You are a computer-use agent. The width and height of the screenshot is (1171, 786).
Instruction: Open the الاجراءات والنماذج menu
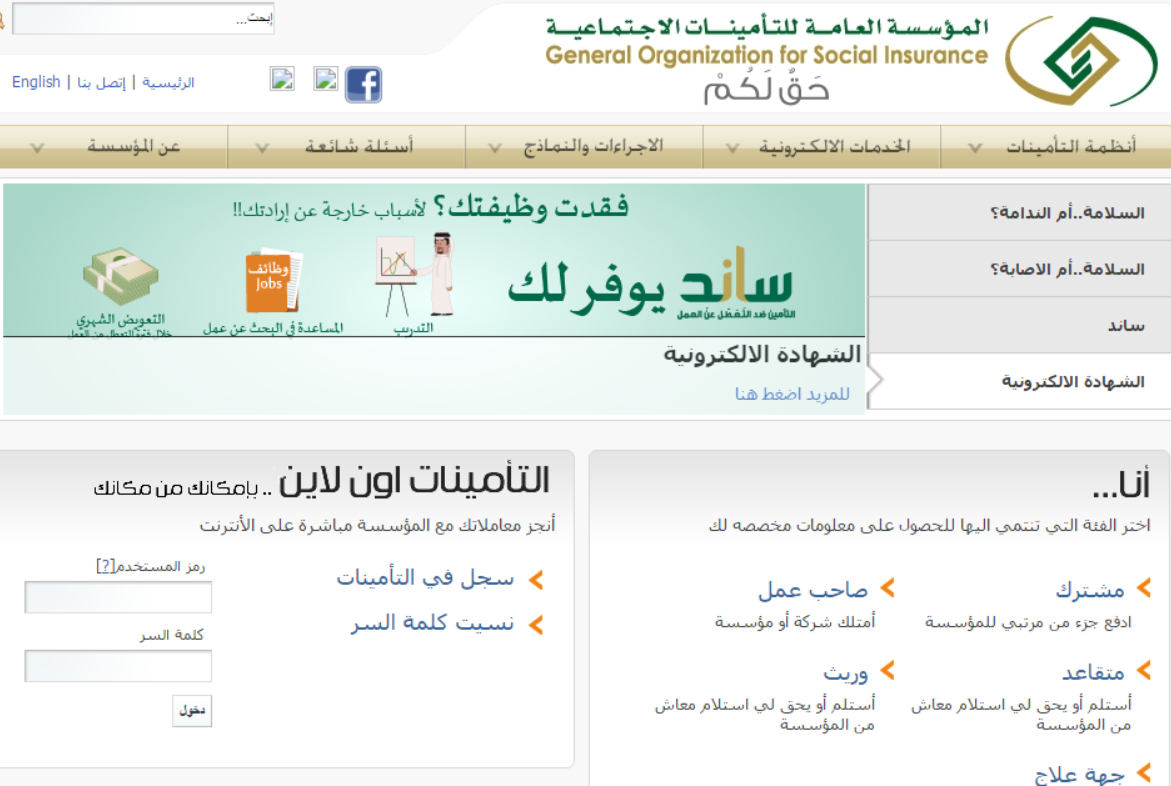(x=593, y=146)
